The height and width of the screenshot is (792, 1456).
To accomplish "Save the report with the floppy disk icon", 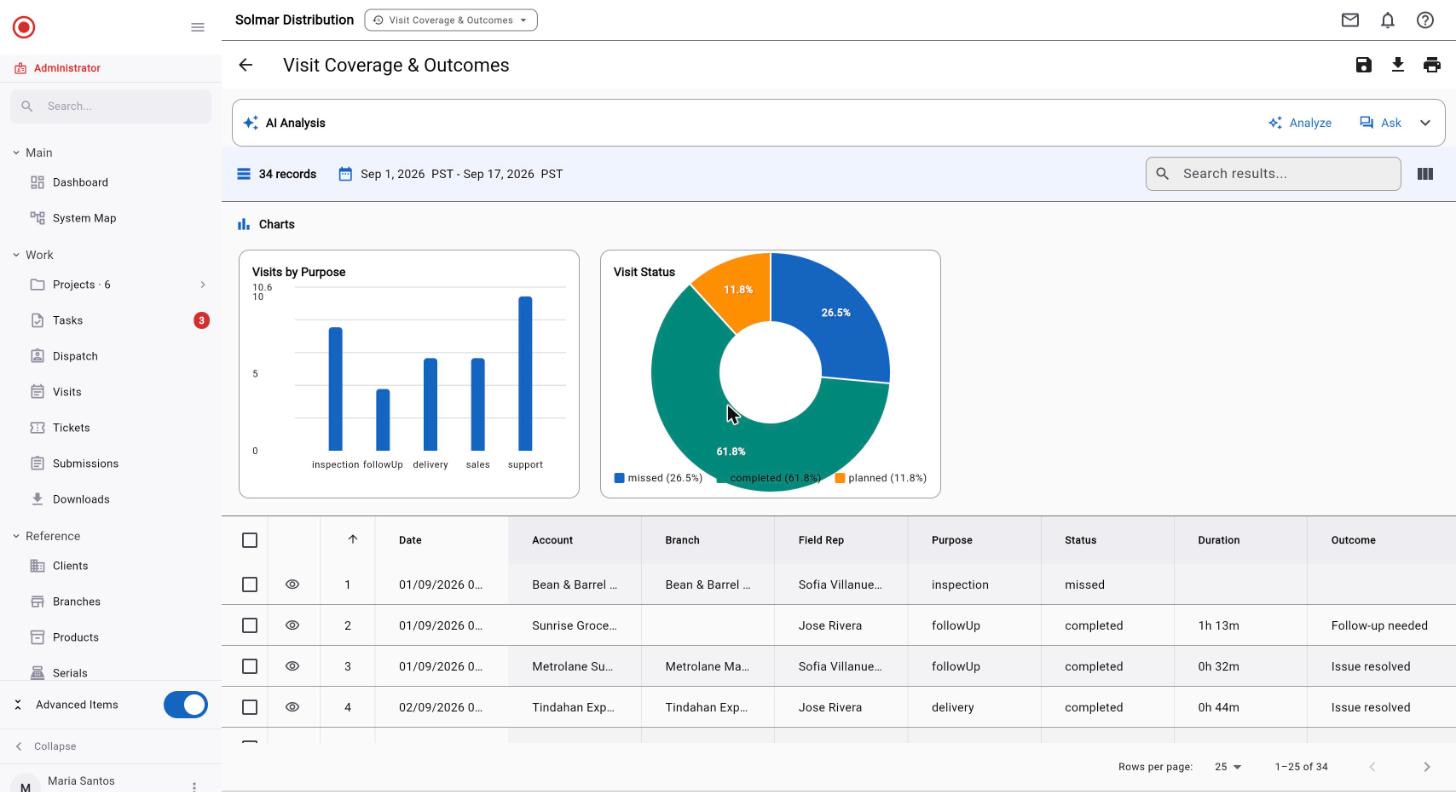I will [1364, 65].
